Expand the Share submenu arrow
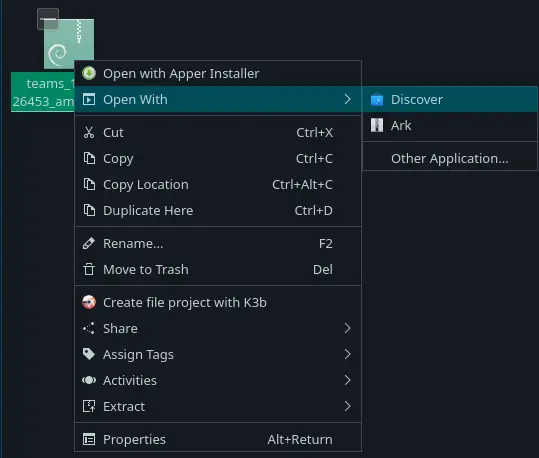Viewport: 539px width, 458px height. (348, 328)
